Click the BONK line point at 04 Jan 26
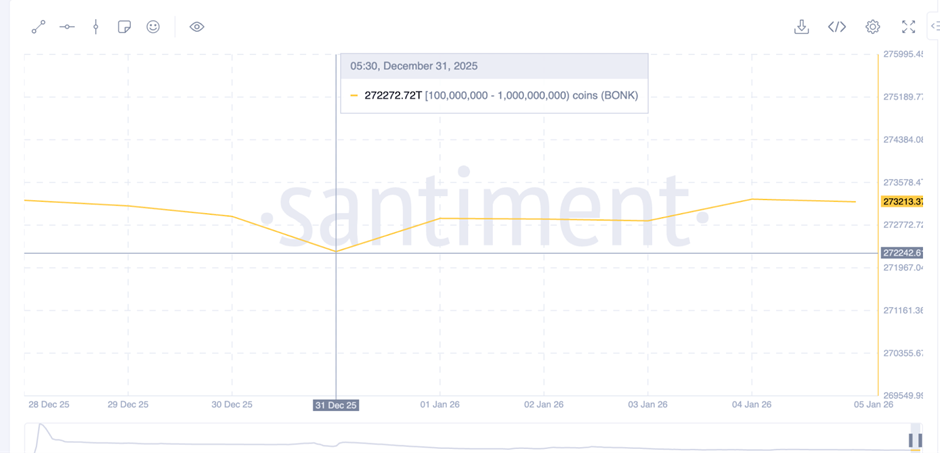 pos(752,199)
